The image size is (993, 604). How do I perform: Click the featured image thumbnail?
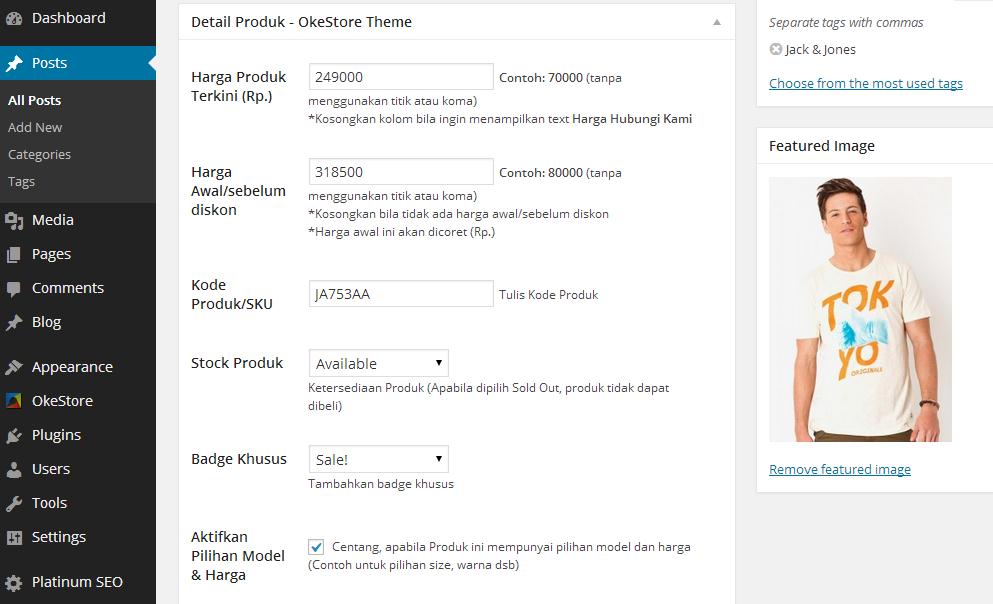click(x=860, y=309)
